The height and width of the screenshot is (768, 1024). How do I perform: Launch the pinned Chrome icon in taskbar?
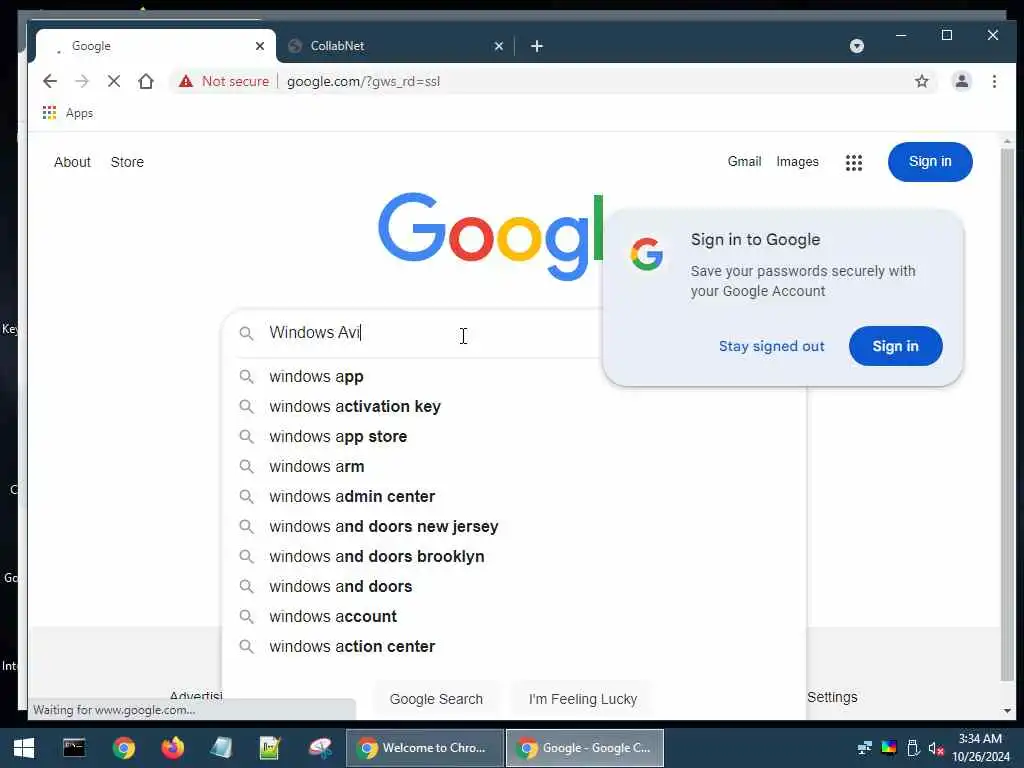(x=123, y=748)
